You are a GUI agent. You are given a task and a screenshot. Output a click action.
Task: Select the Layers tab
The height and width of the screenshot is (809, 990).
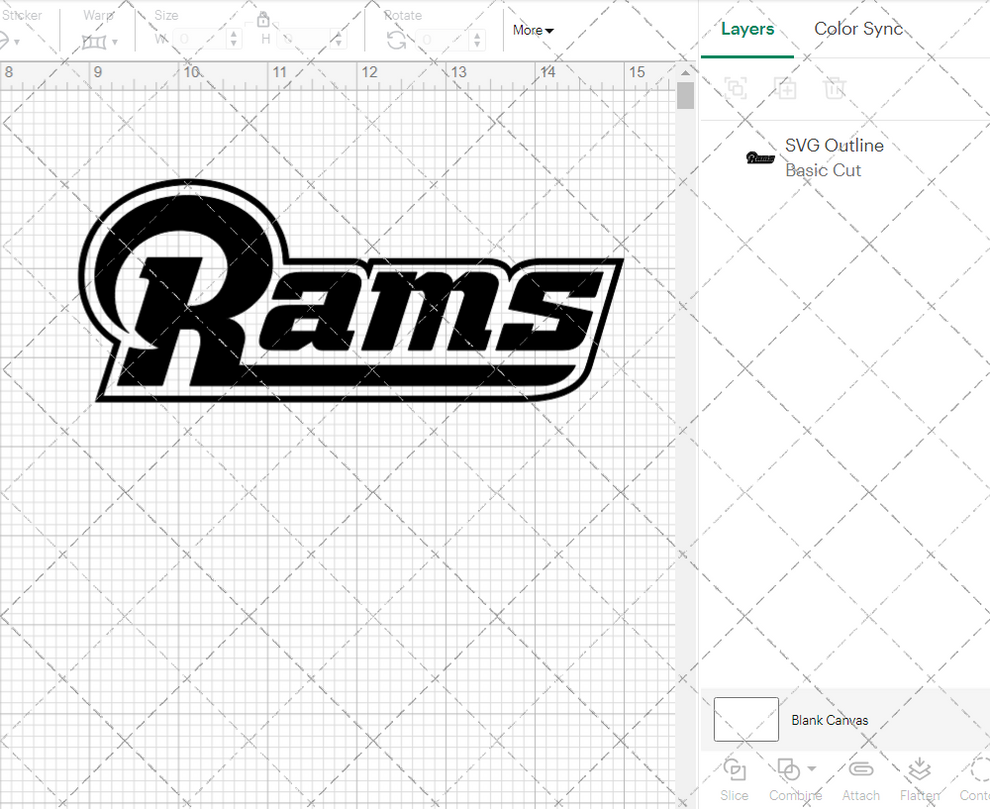click(747, 29)
